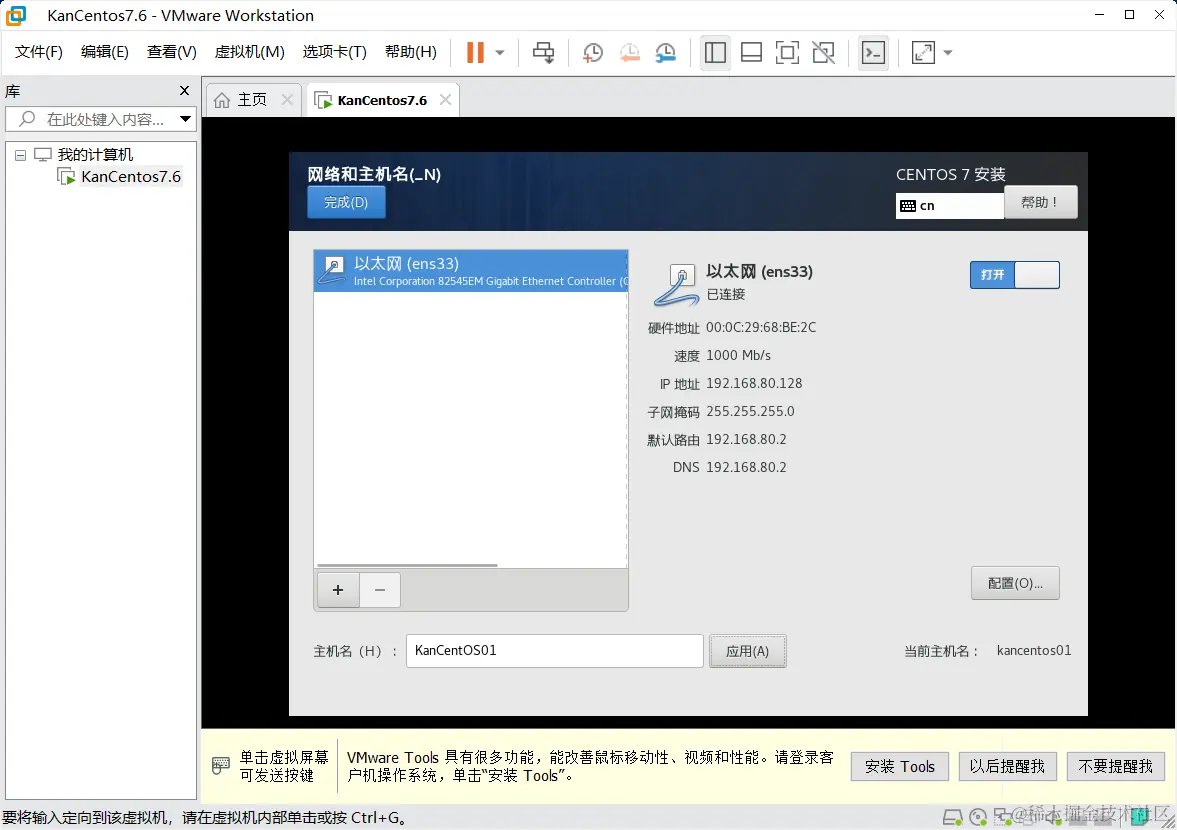This screenshot has height=830, width=1177.
Task: Click inside the 主机名 input field
Action: click(x=554, y=651)
